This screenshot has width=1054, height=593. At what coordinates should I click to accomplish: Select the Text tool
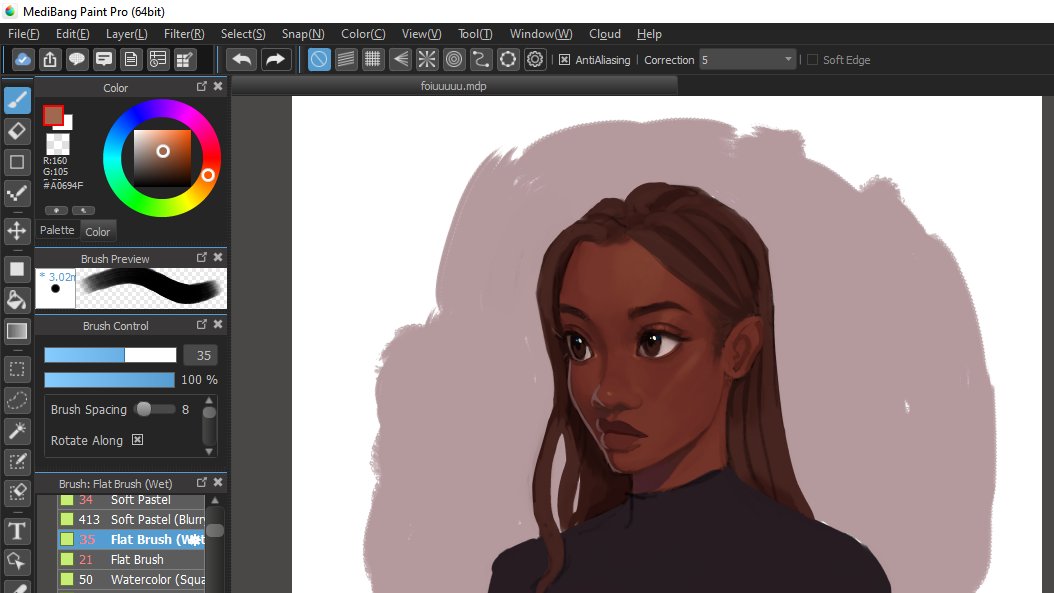[x=17, y=530]
